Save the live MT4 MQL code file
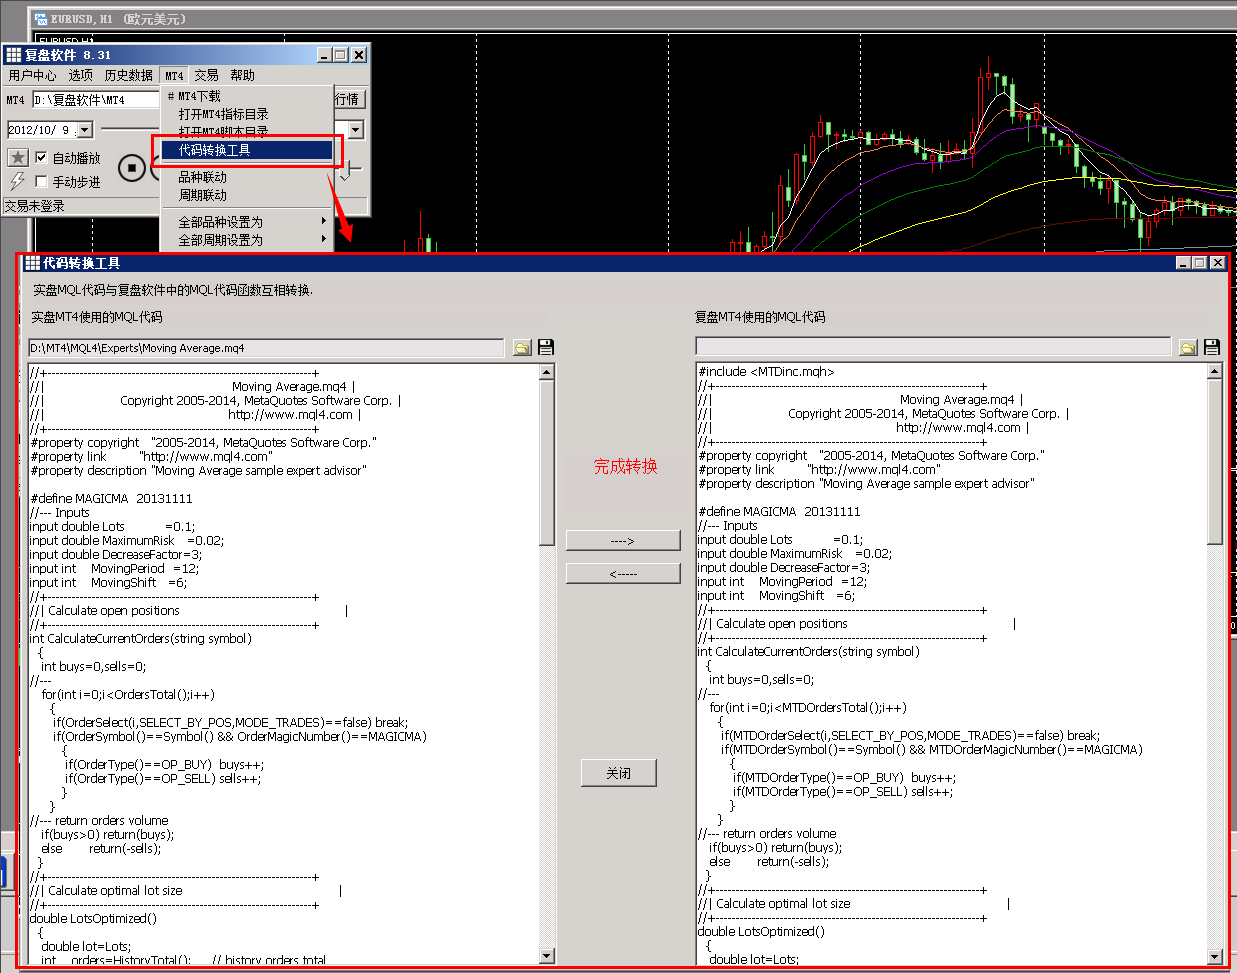This screenshot has width=1237, height=973. point(546,347)
